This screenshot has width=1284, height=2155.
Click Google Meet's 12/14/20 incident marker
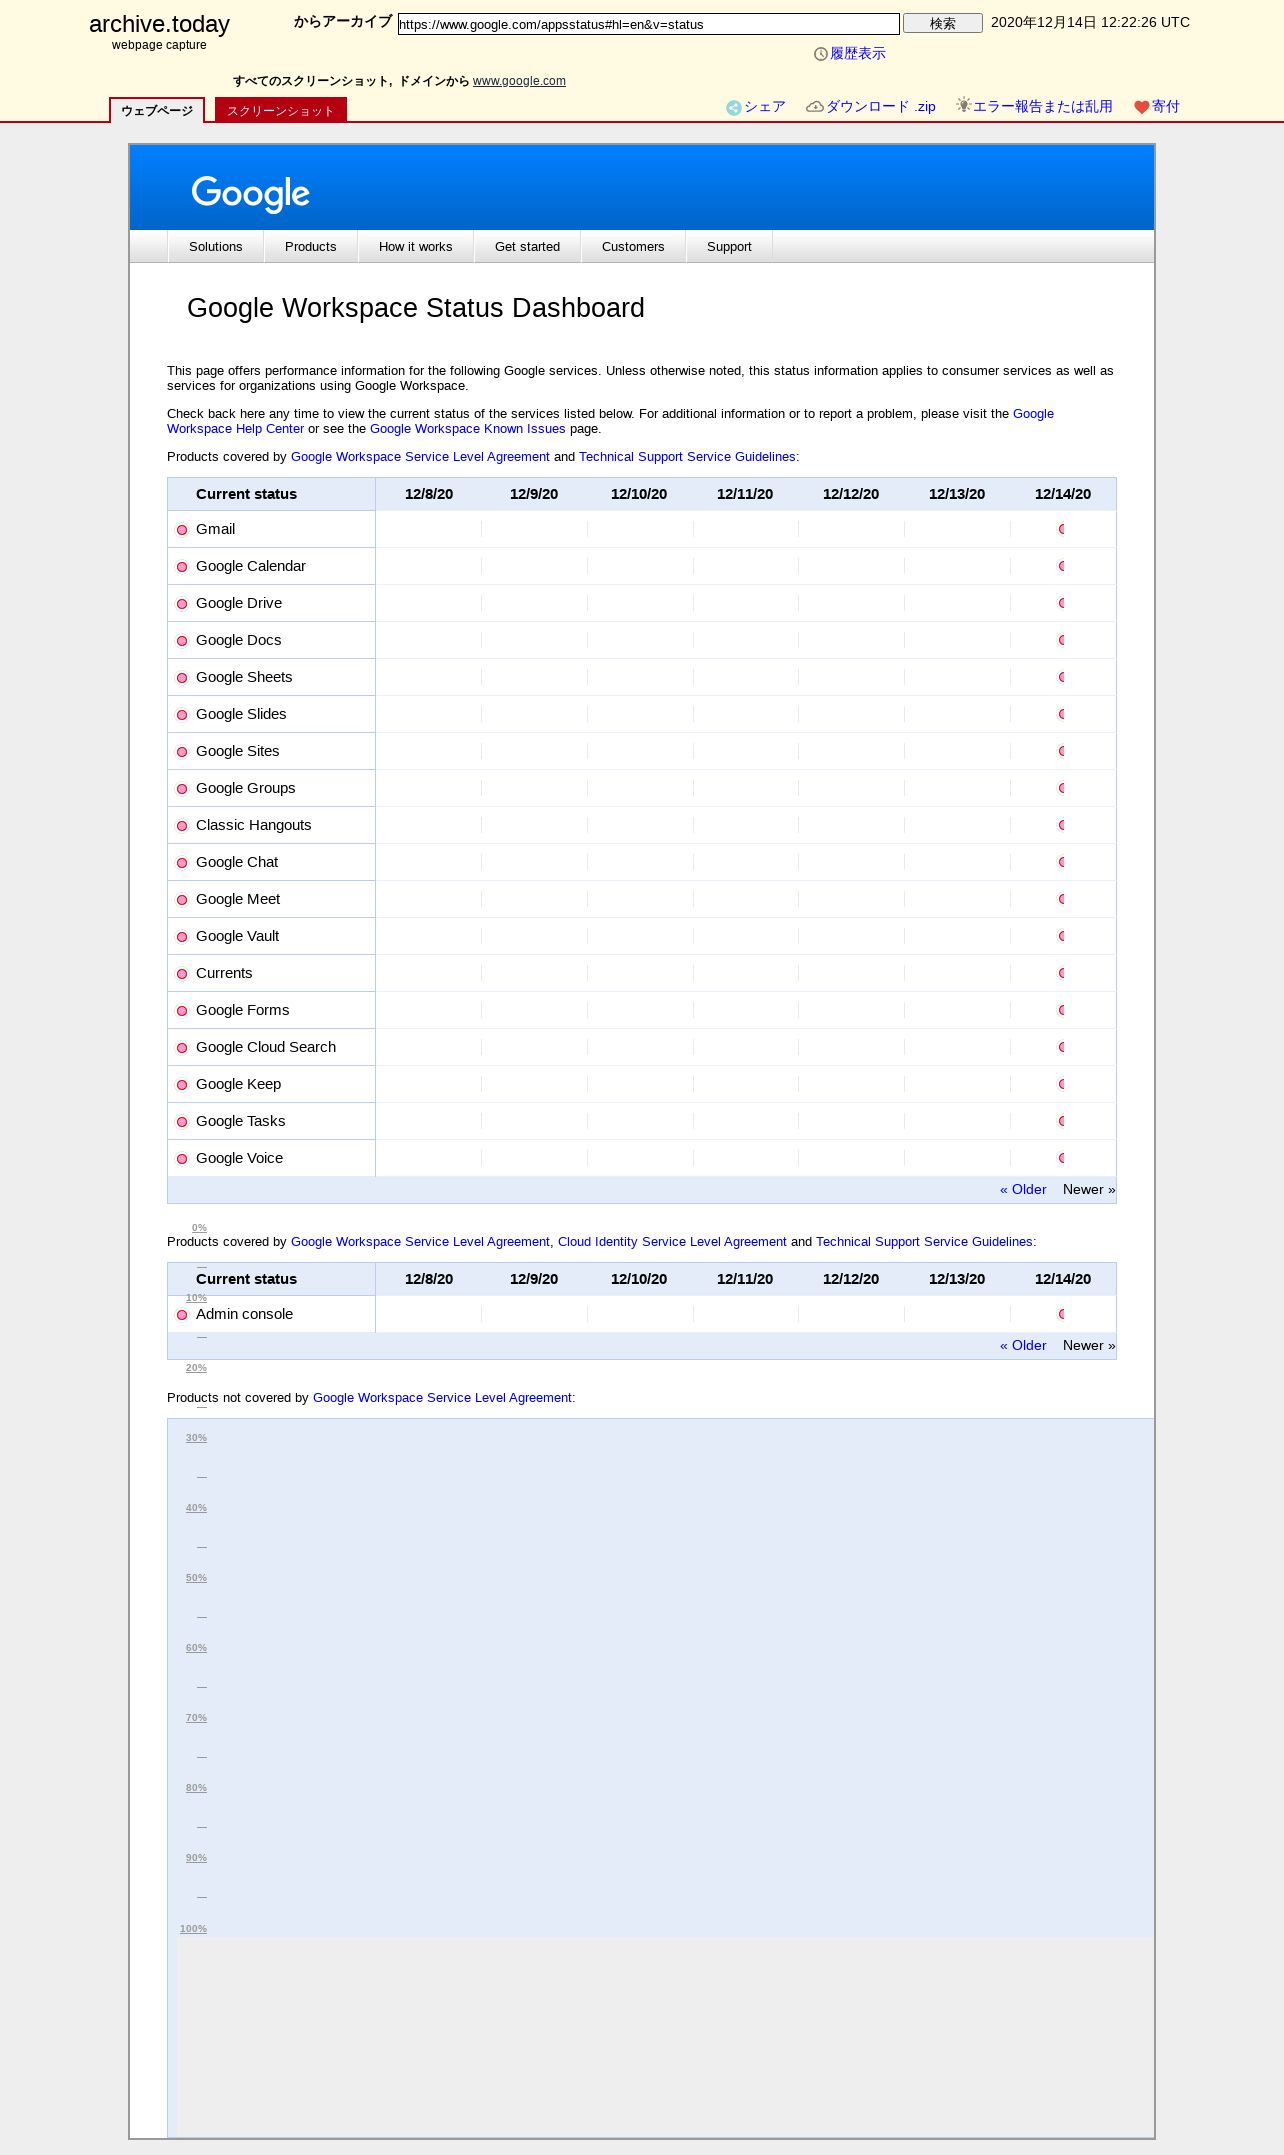(1061, 899)
